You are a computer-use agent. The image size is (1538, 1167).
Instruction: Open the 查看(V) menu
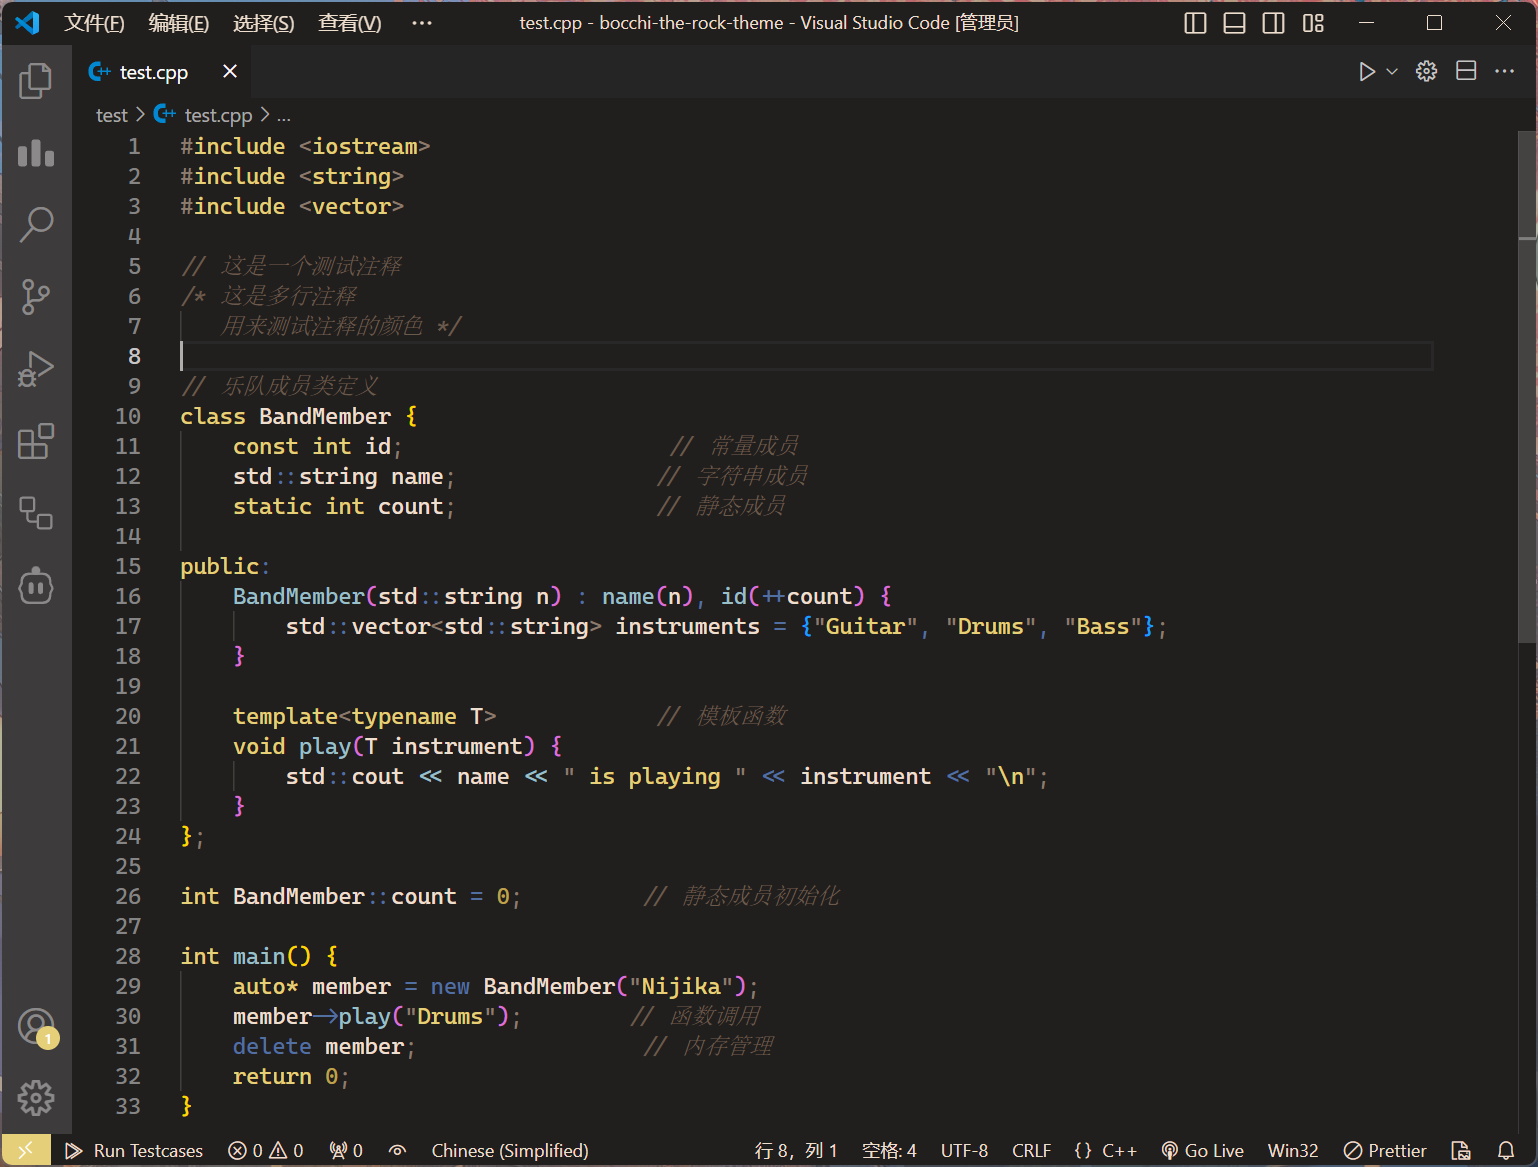point(350,23)
